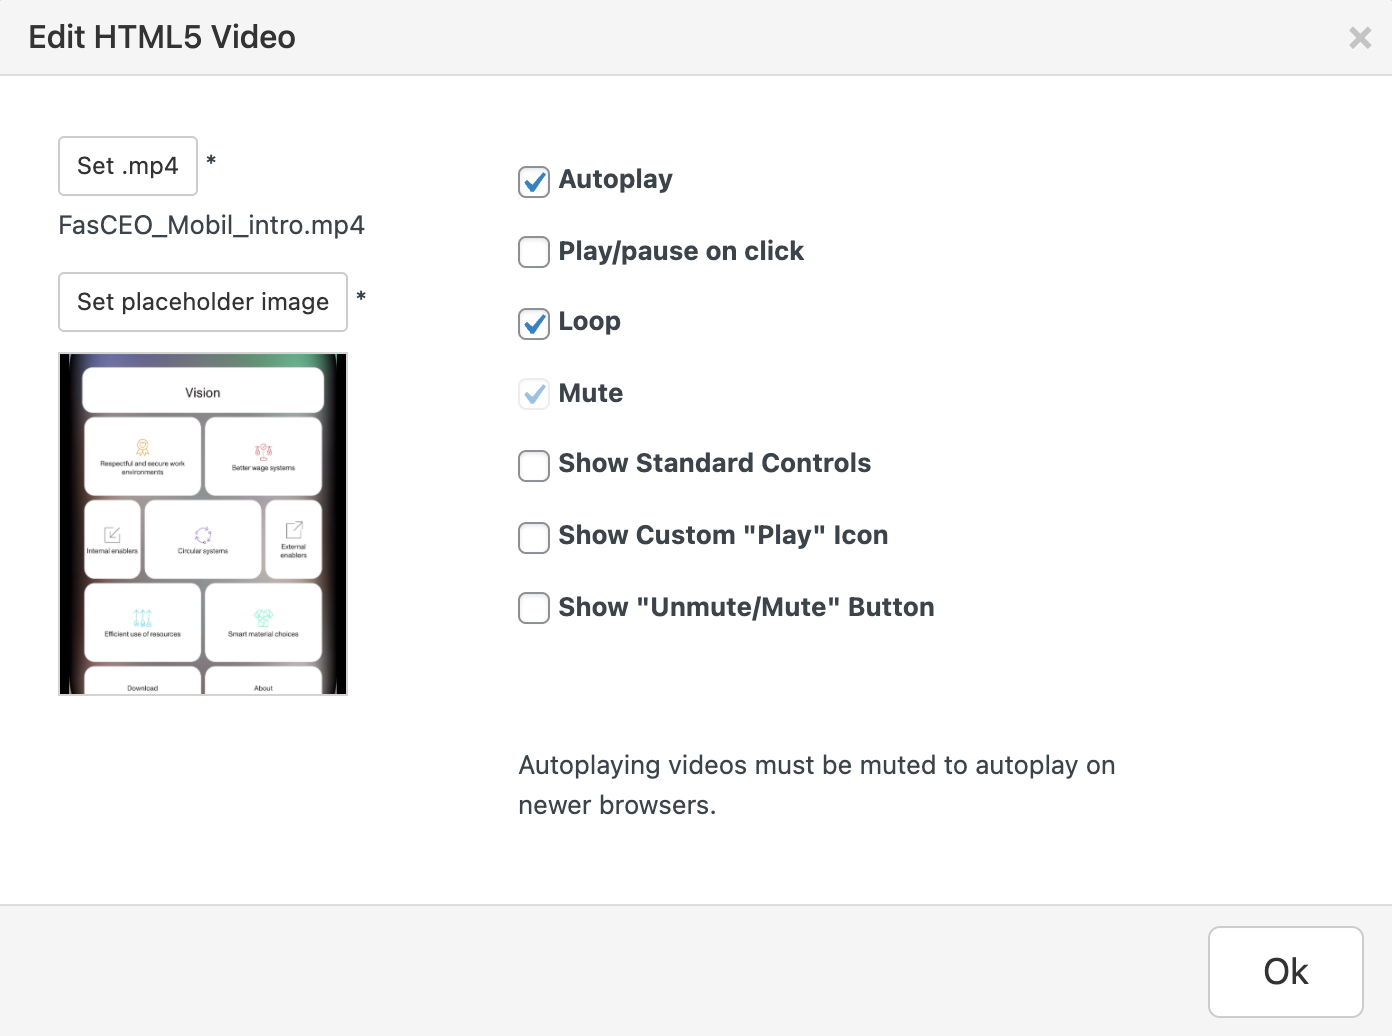Toggle the Mute checkbox
Image resolution: width=1392 pixels, height=1036 pixels.
(x=534, y=394)
